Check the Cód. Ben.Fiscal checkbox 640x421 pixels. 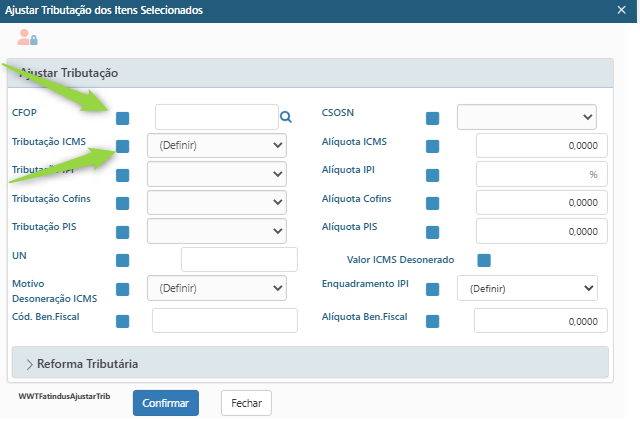click(x=123, y=321)
